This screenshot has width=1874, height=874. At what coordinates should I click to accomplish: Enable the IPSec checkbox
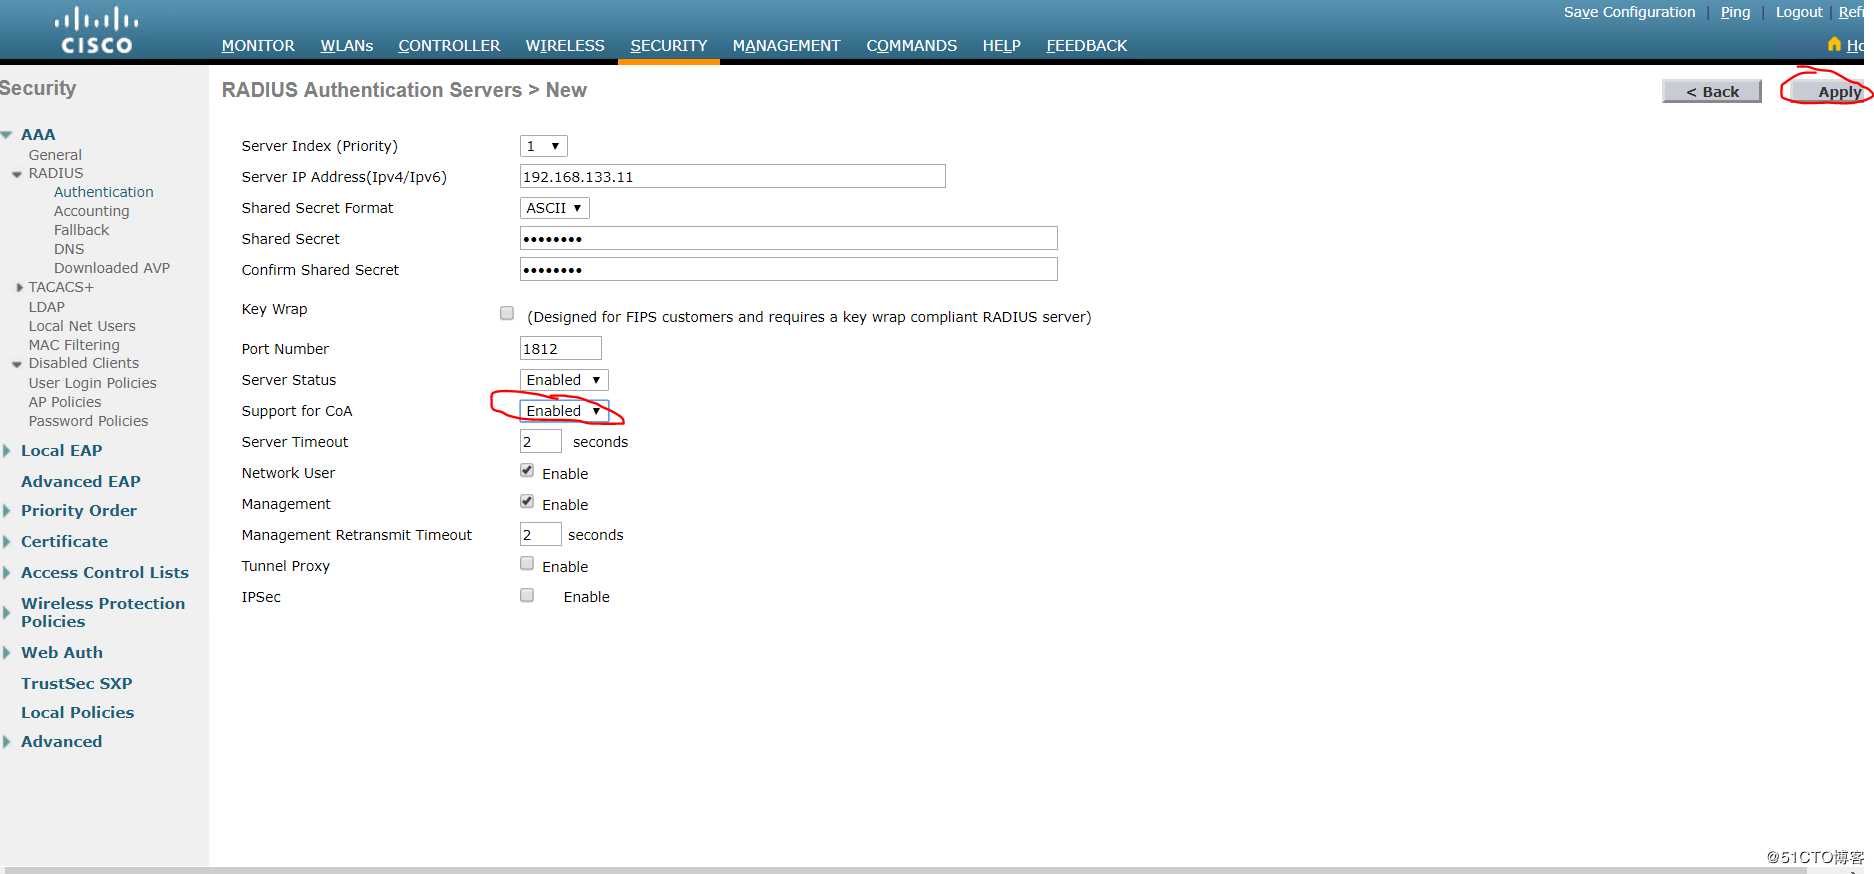527,595
